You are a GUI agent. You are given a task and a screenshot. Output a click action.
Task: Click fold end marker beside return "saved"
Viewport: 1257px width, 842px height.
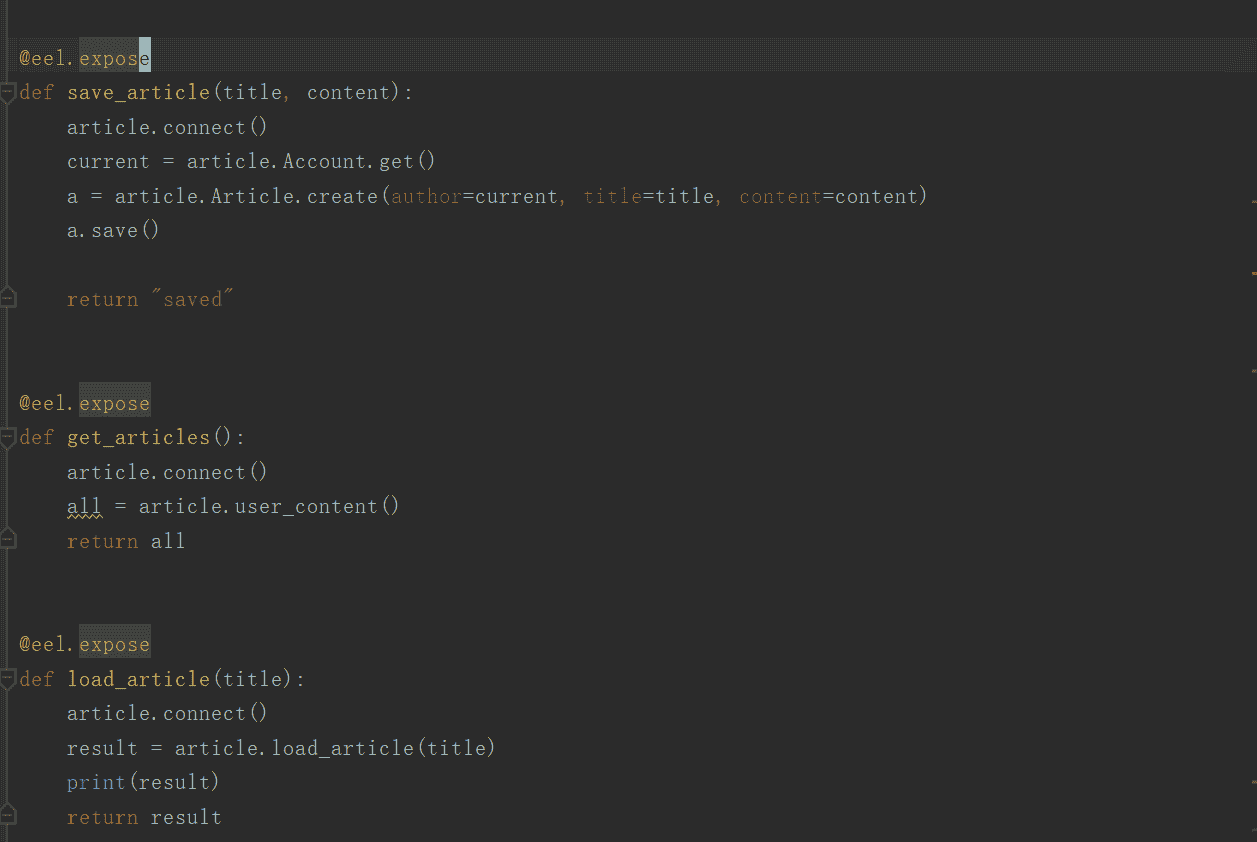[x=8, y=298]
